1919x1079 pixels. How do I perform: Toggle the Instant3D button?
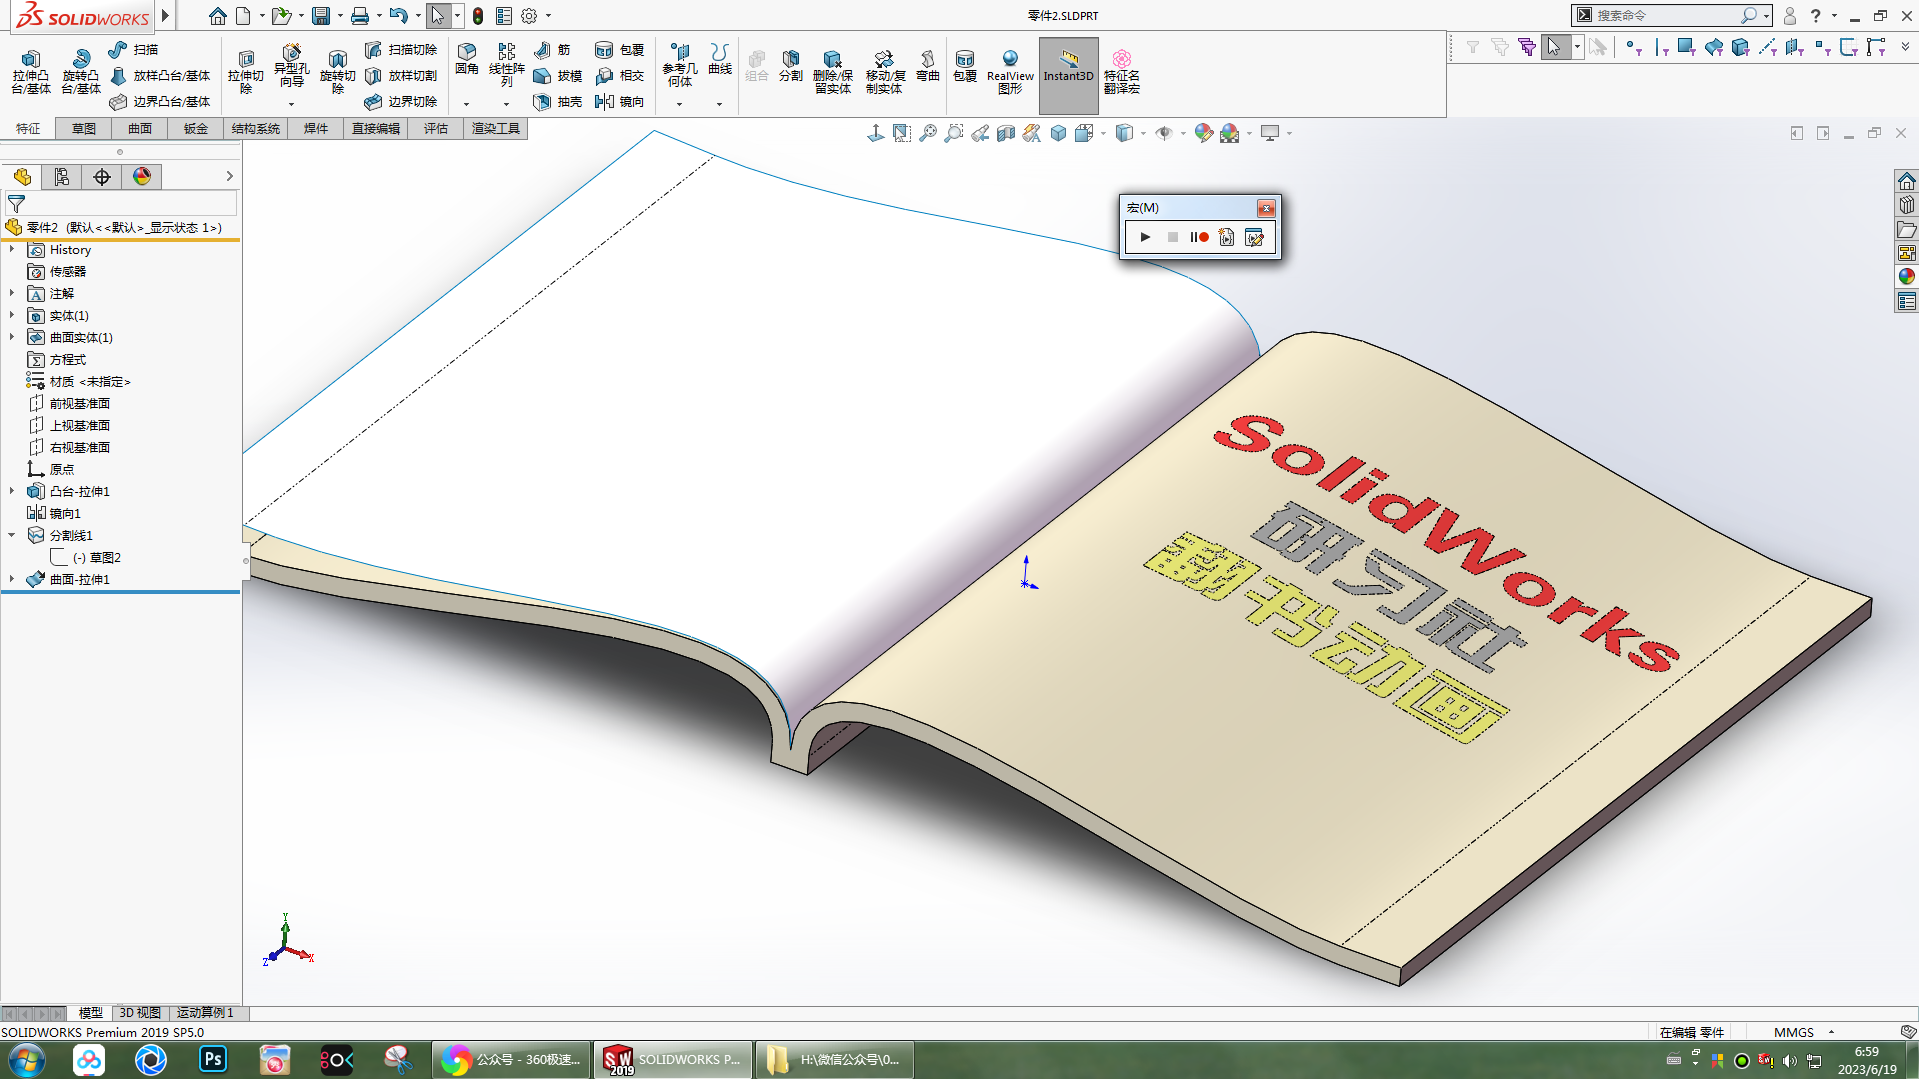(1068, 75)
